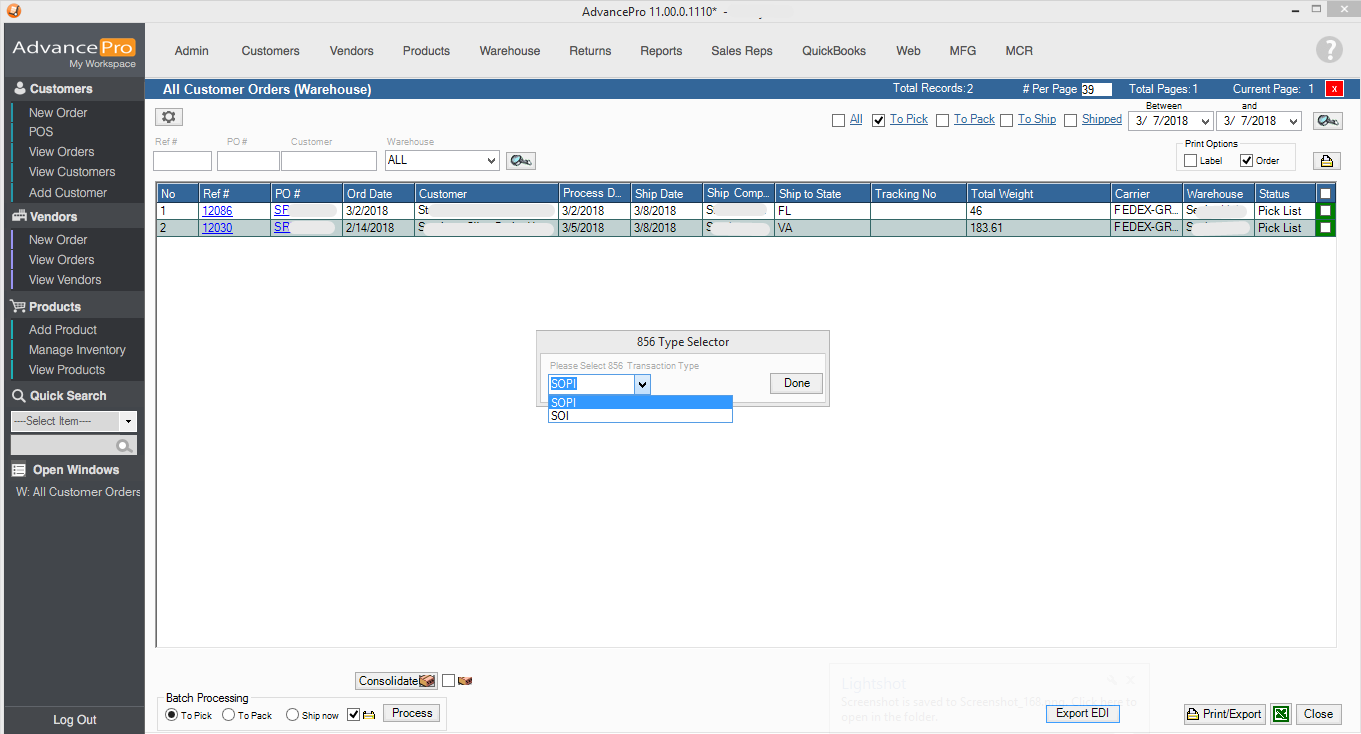Click the settings gear icon above filters
The image size is (1361, 734).
[x=168, y=118]
